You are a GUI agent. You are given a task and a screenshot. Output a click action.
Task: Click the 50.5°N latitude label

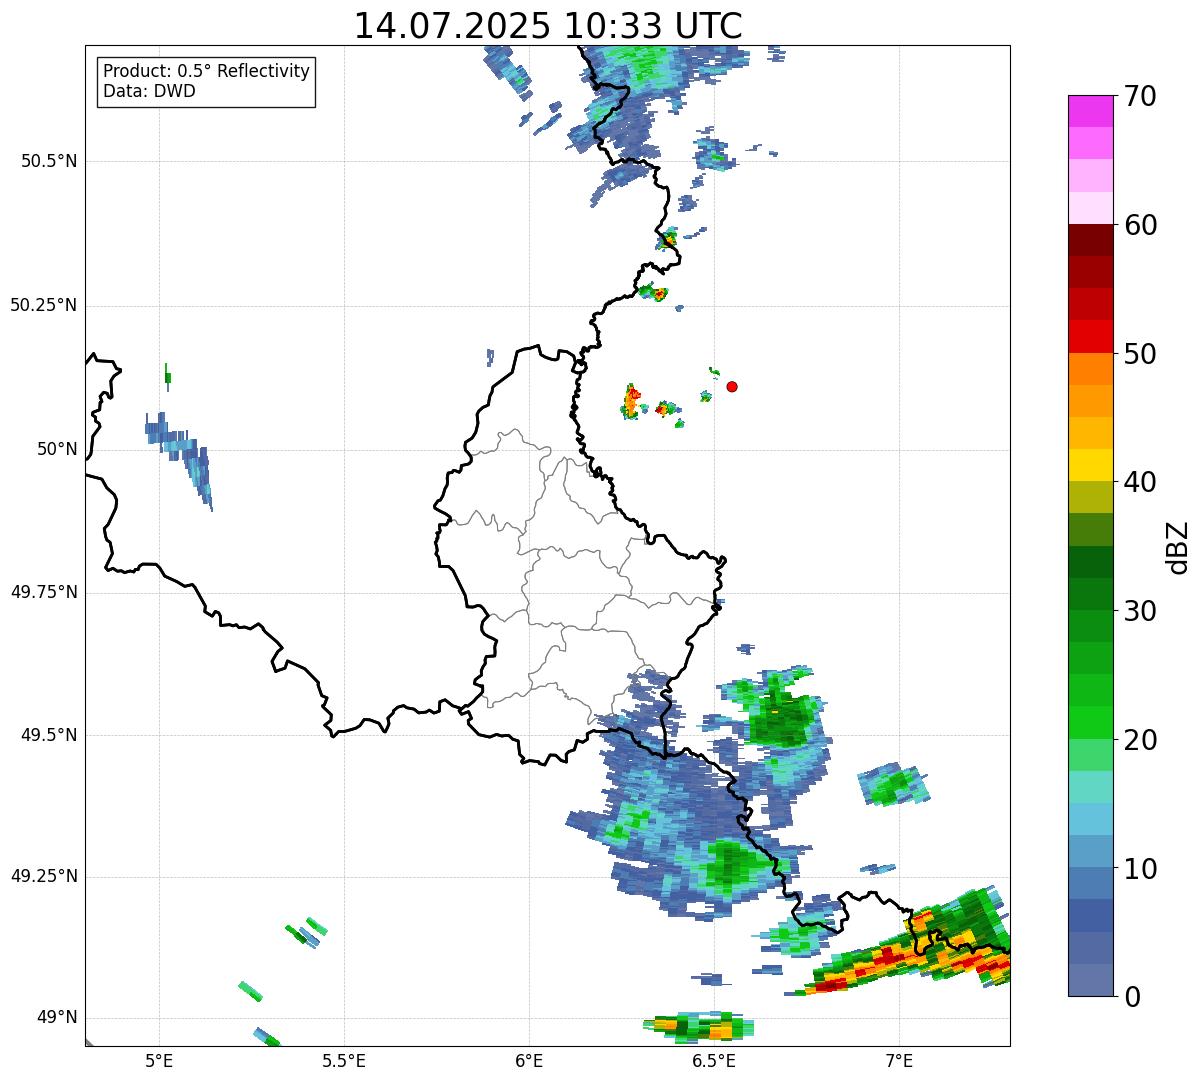coord(49,161)
